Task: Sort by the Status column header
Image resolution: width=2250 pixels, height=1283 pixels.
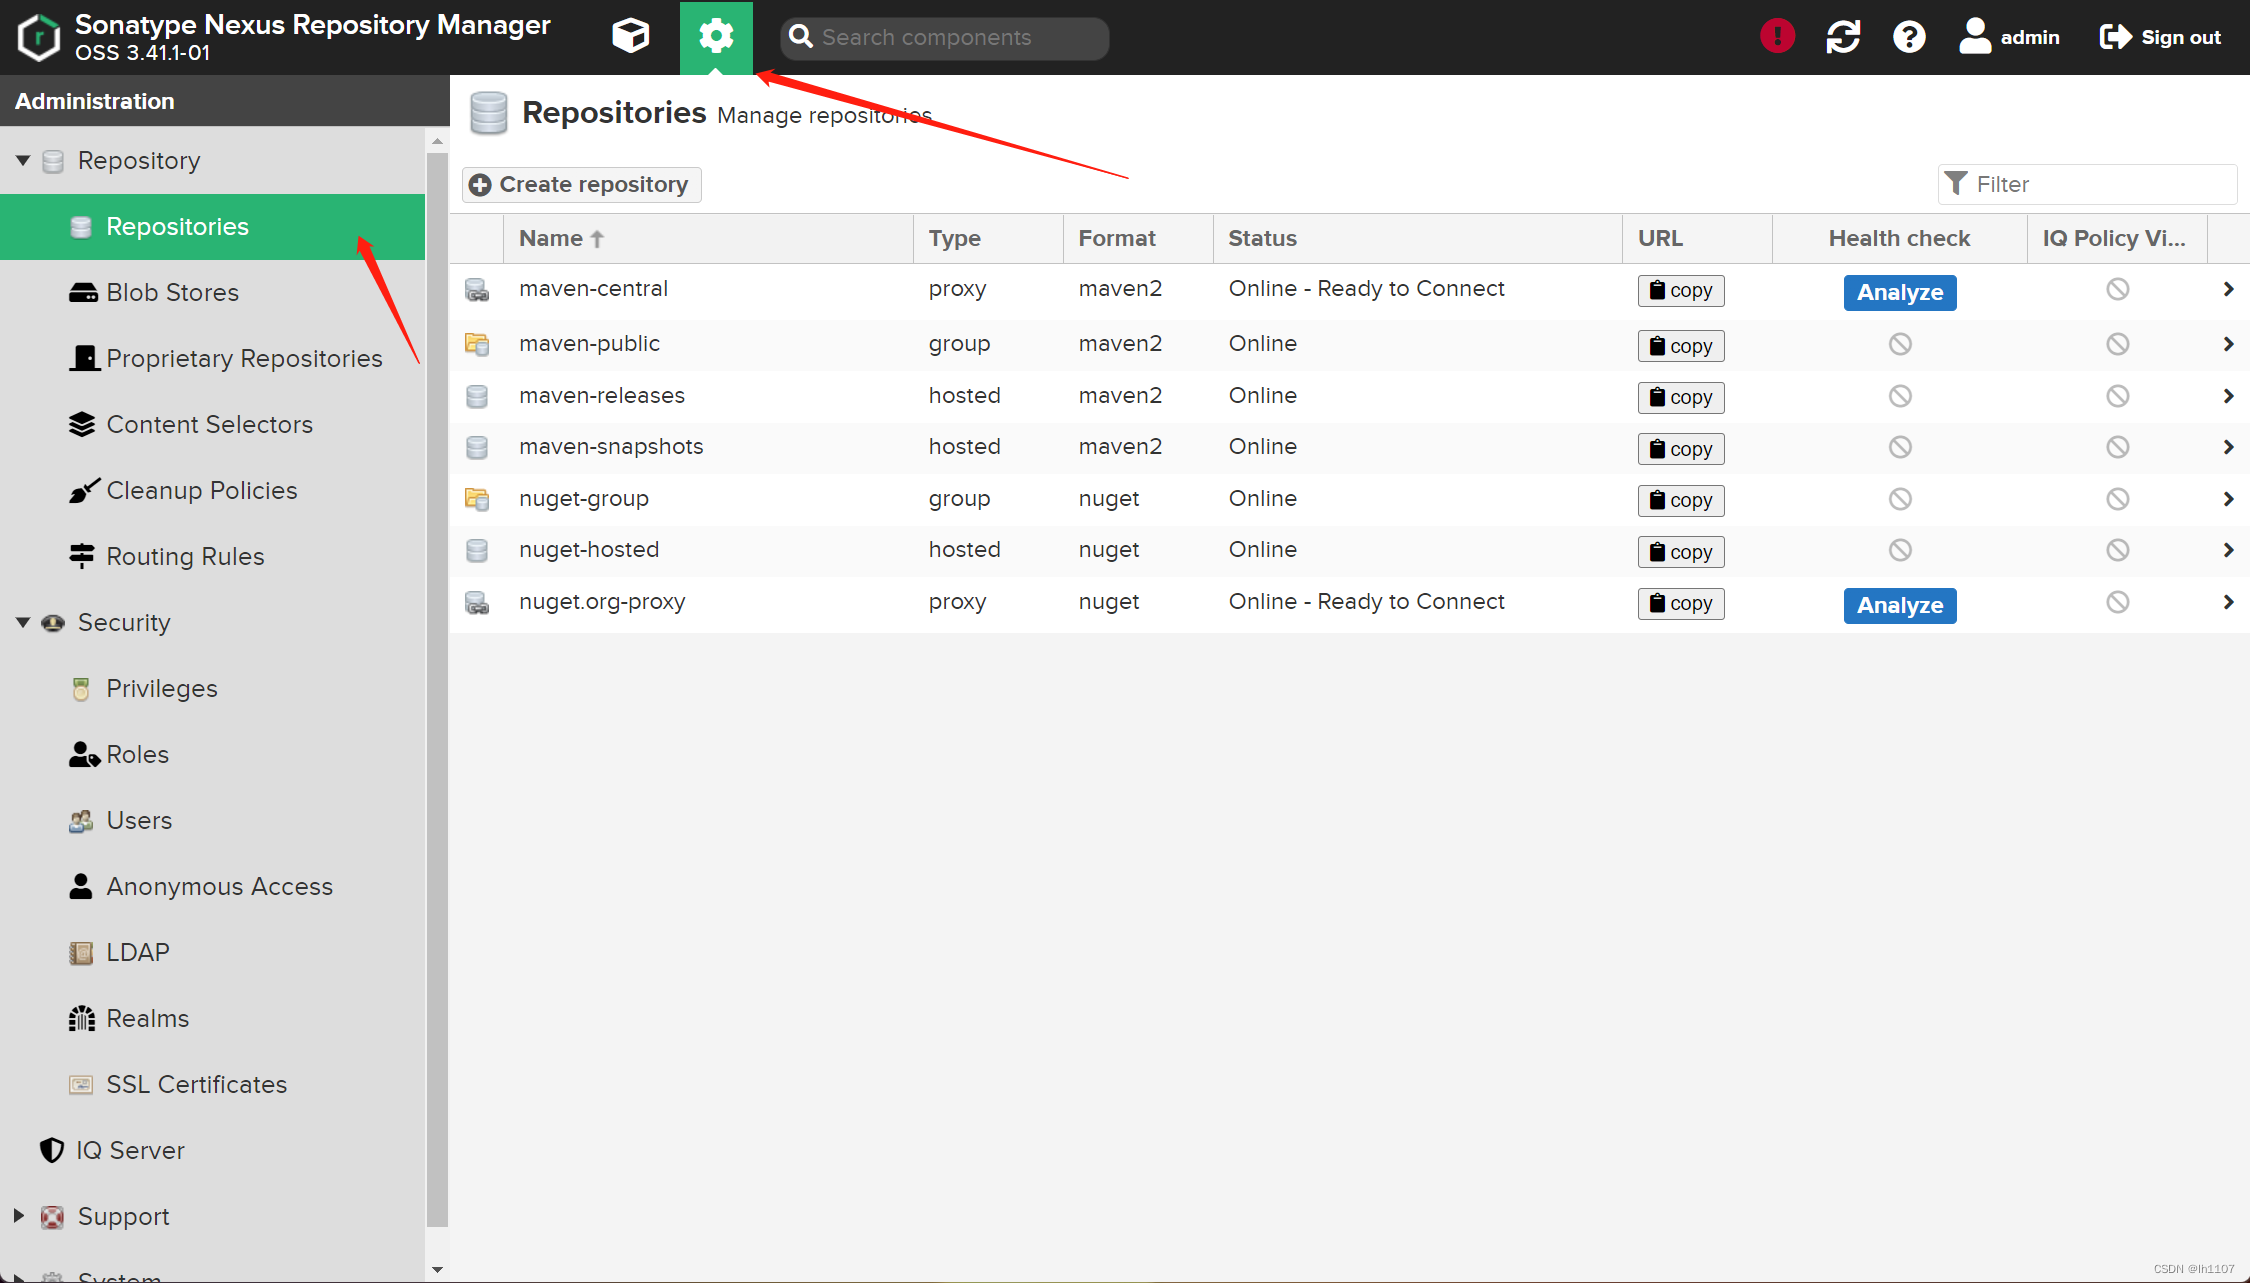Action: pos(1418,238)
